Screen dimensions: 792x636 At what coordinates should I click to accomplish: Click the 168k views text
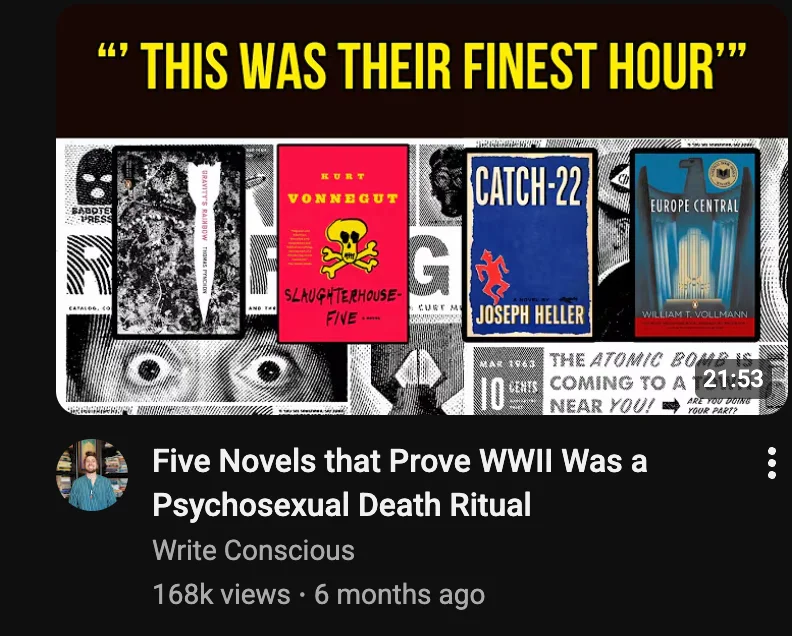[x=221, y=594]
